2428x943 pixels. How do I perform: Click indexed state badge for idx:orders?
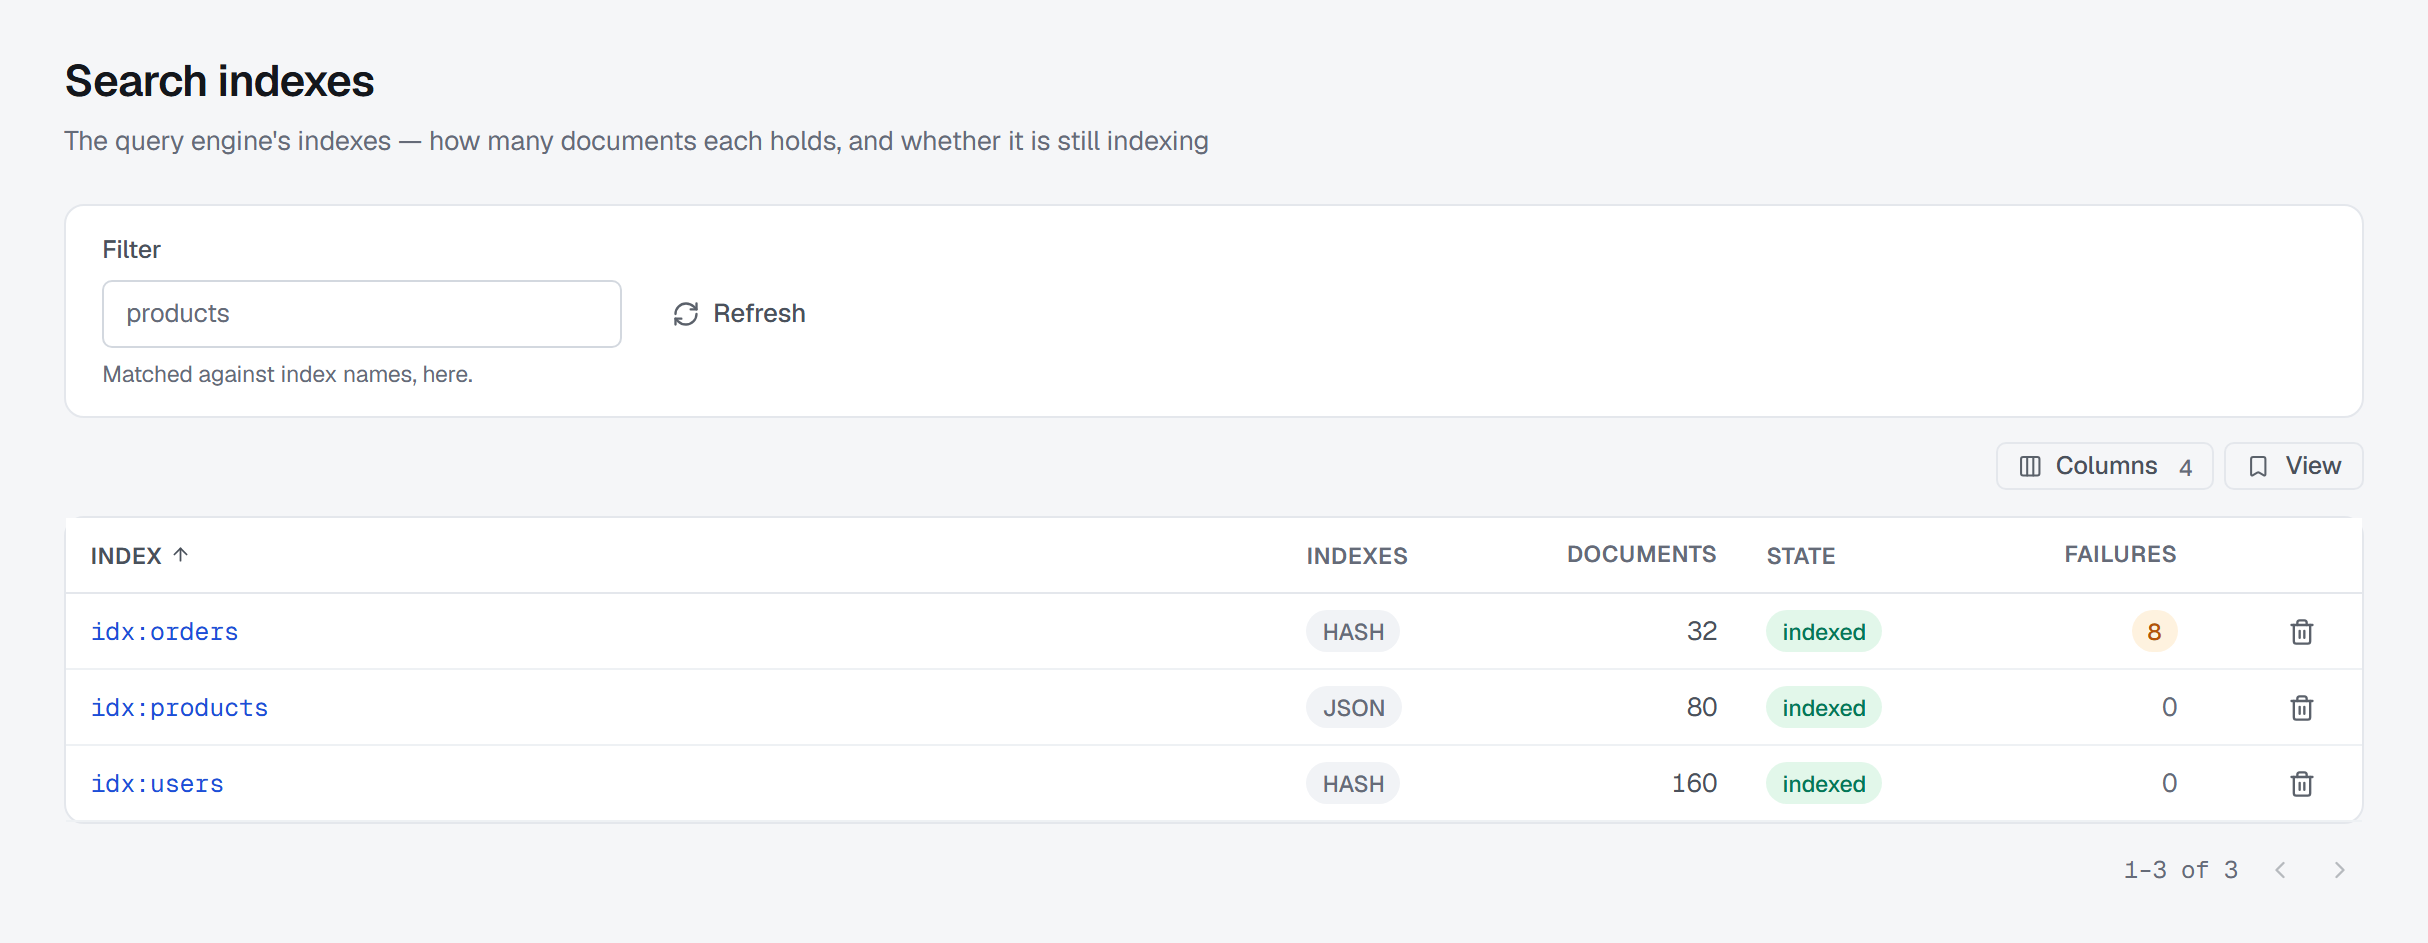(x=1824, y=632)
